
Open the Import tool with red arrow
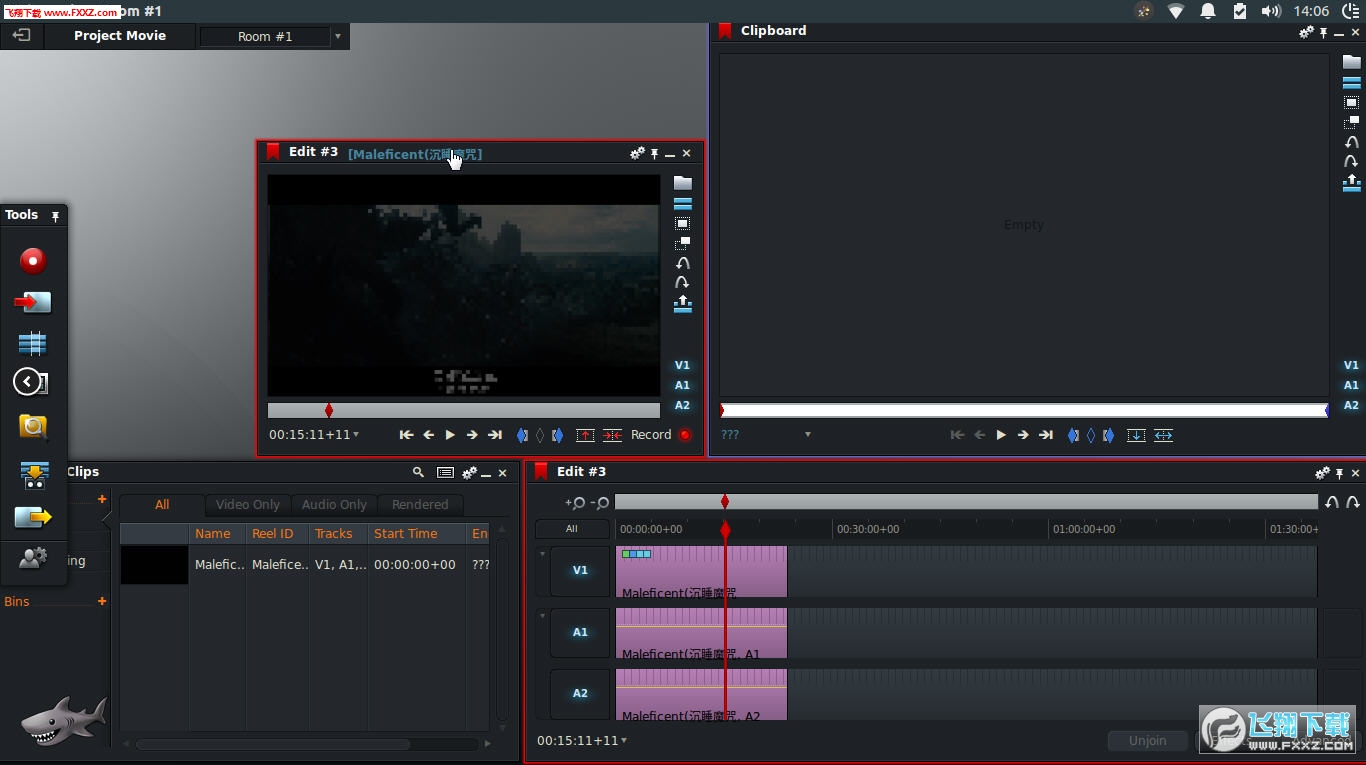point(33,301)
